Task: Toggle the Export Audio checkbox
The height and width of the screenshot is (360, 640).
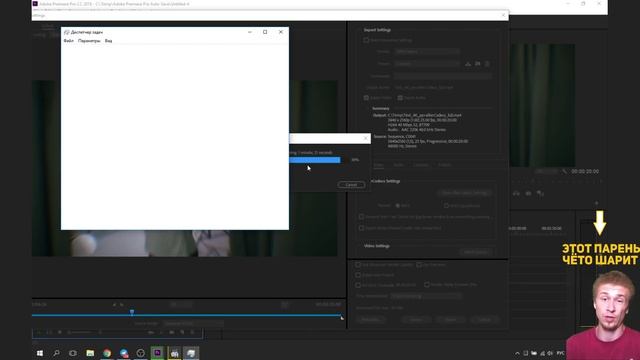Action: coord(400,98)
